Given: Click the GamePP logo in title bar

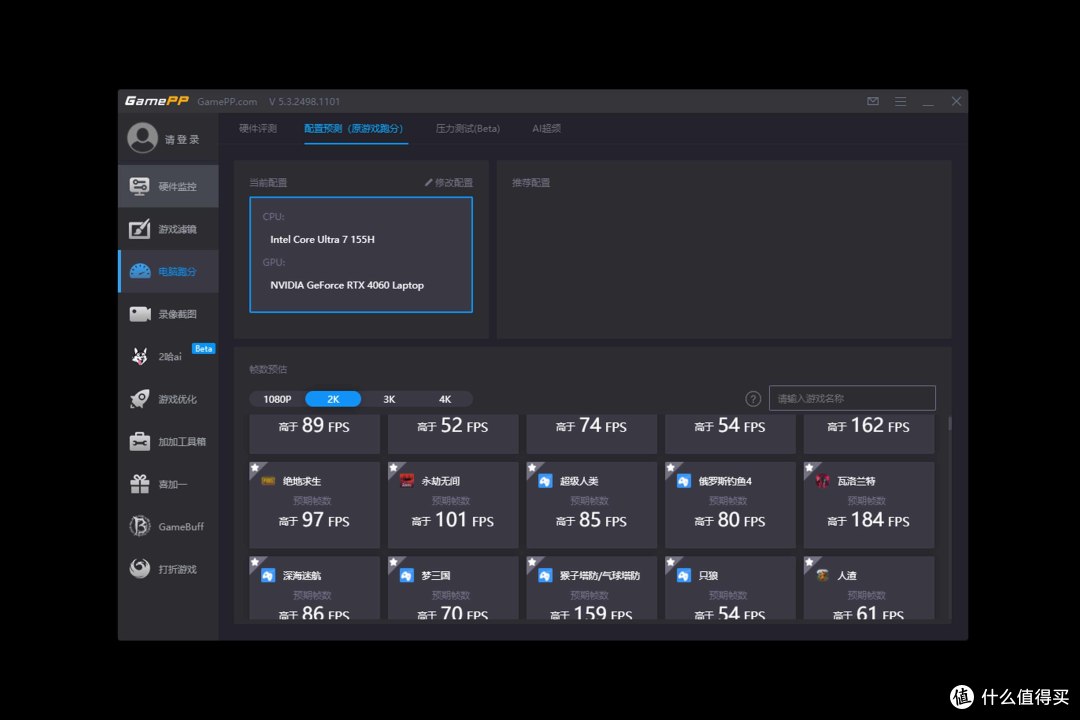Looking at the screenshot, I should pos(156,101).
